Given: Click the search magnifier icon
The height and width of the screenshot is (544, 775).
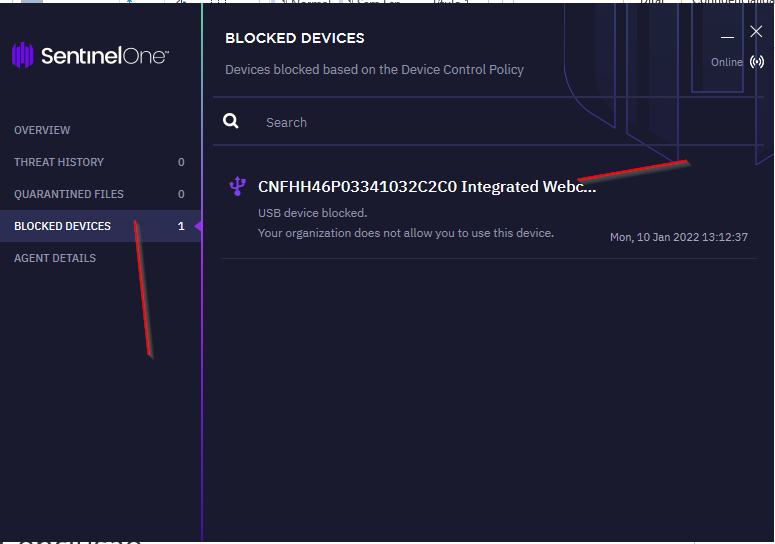Looking at the screenshot, I should point(231,121).
